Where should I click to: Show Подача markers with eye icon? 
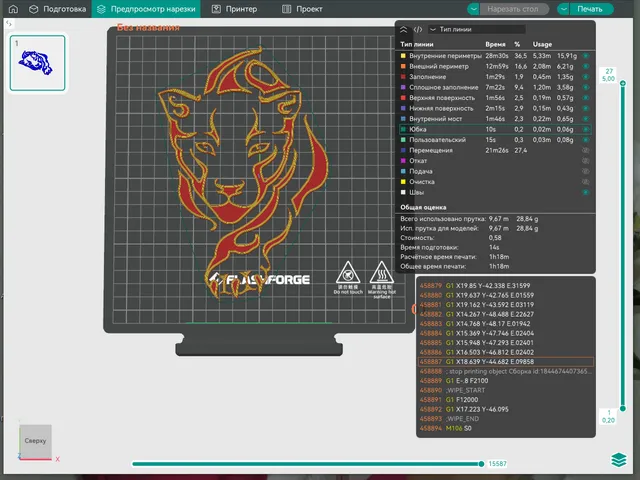click(x=586, y=171)
